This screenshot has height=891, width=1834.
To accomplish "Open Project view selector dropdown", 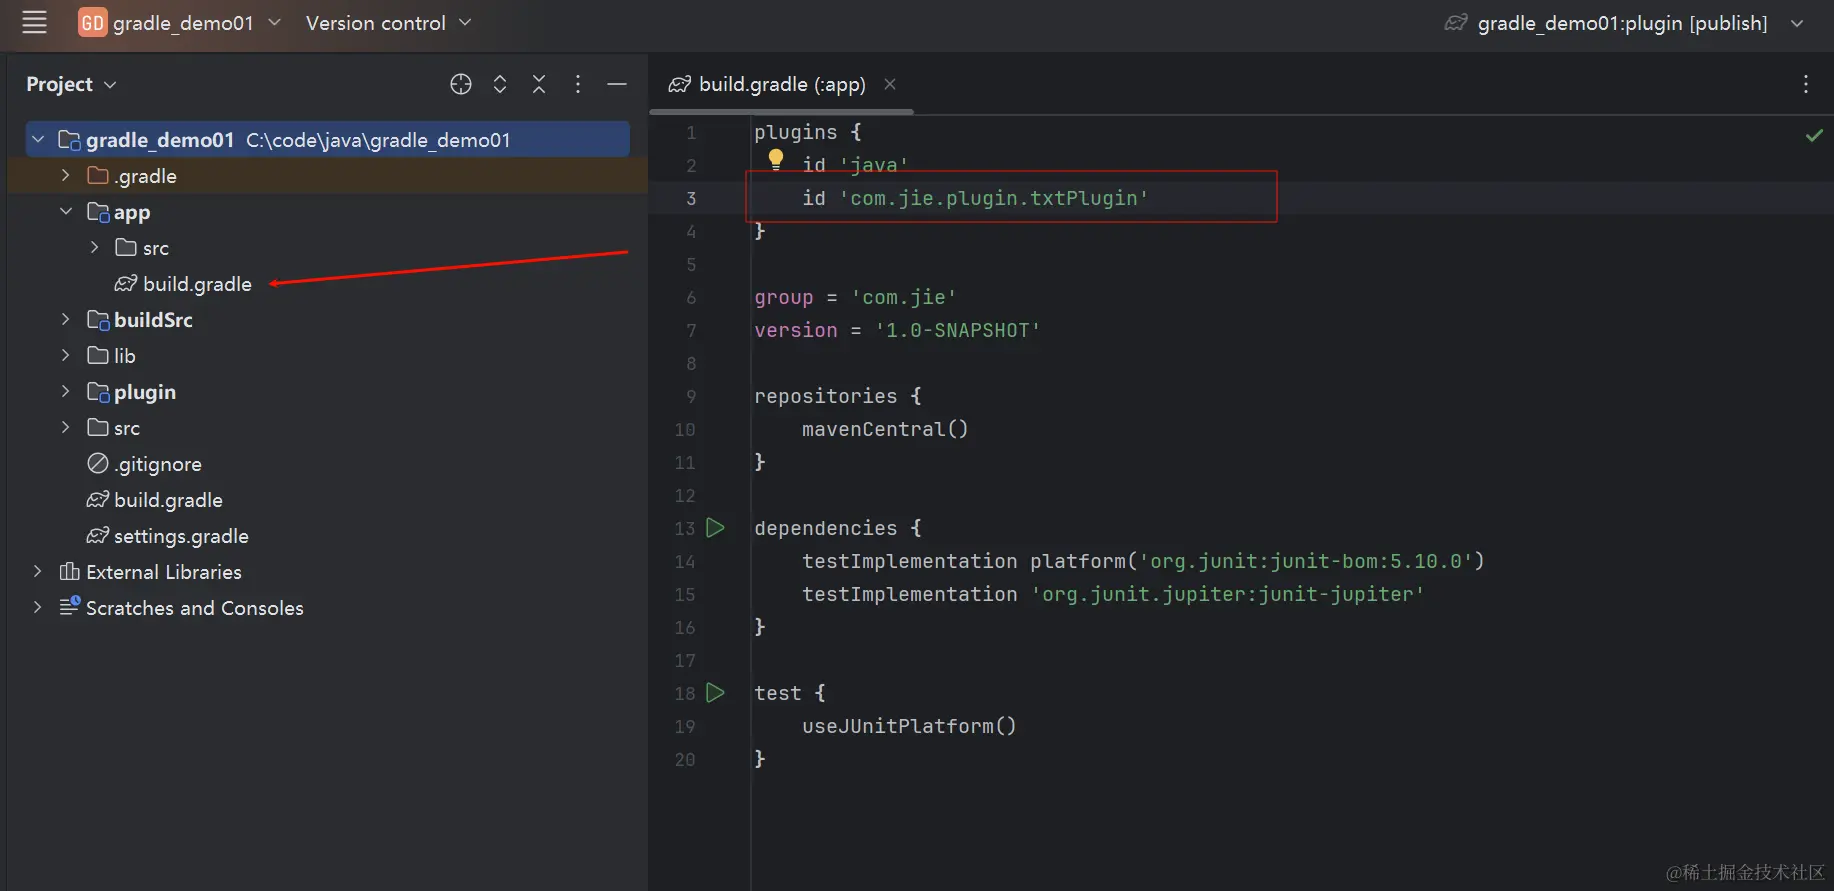I will coord(71,84).
